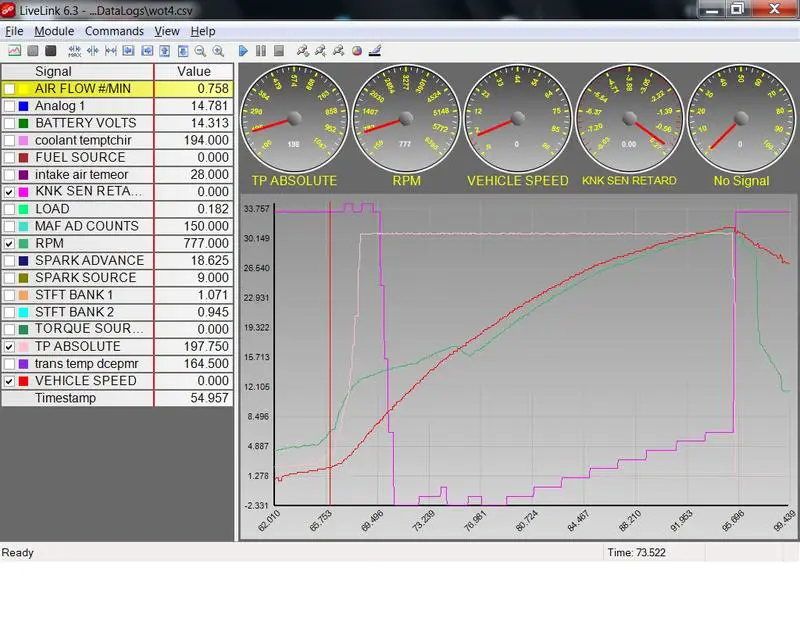
Task: Select the STFT BANK 2 signal name
Action: 74,312
